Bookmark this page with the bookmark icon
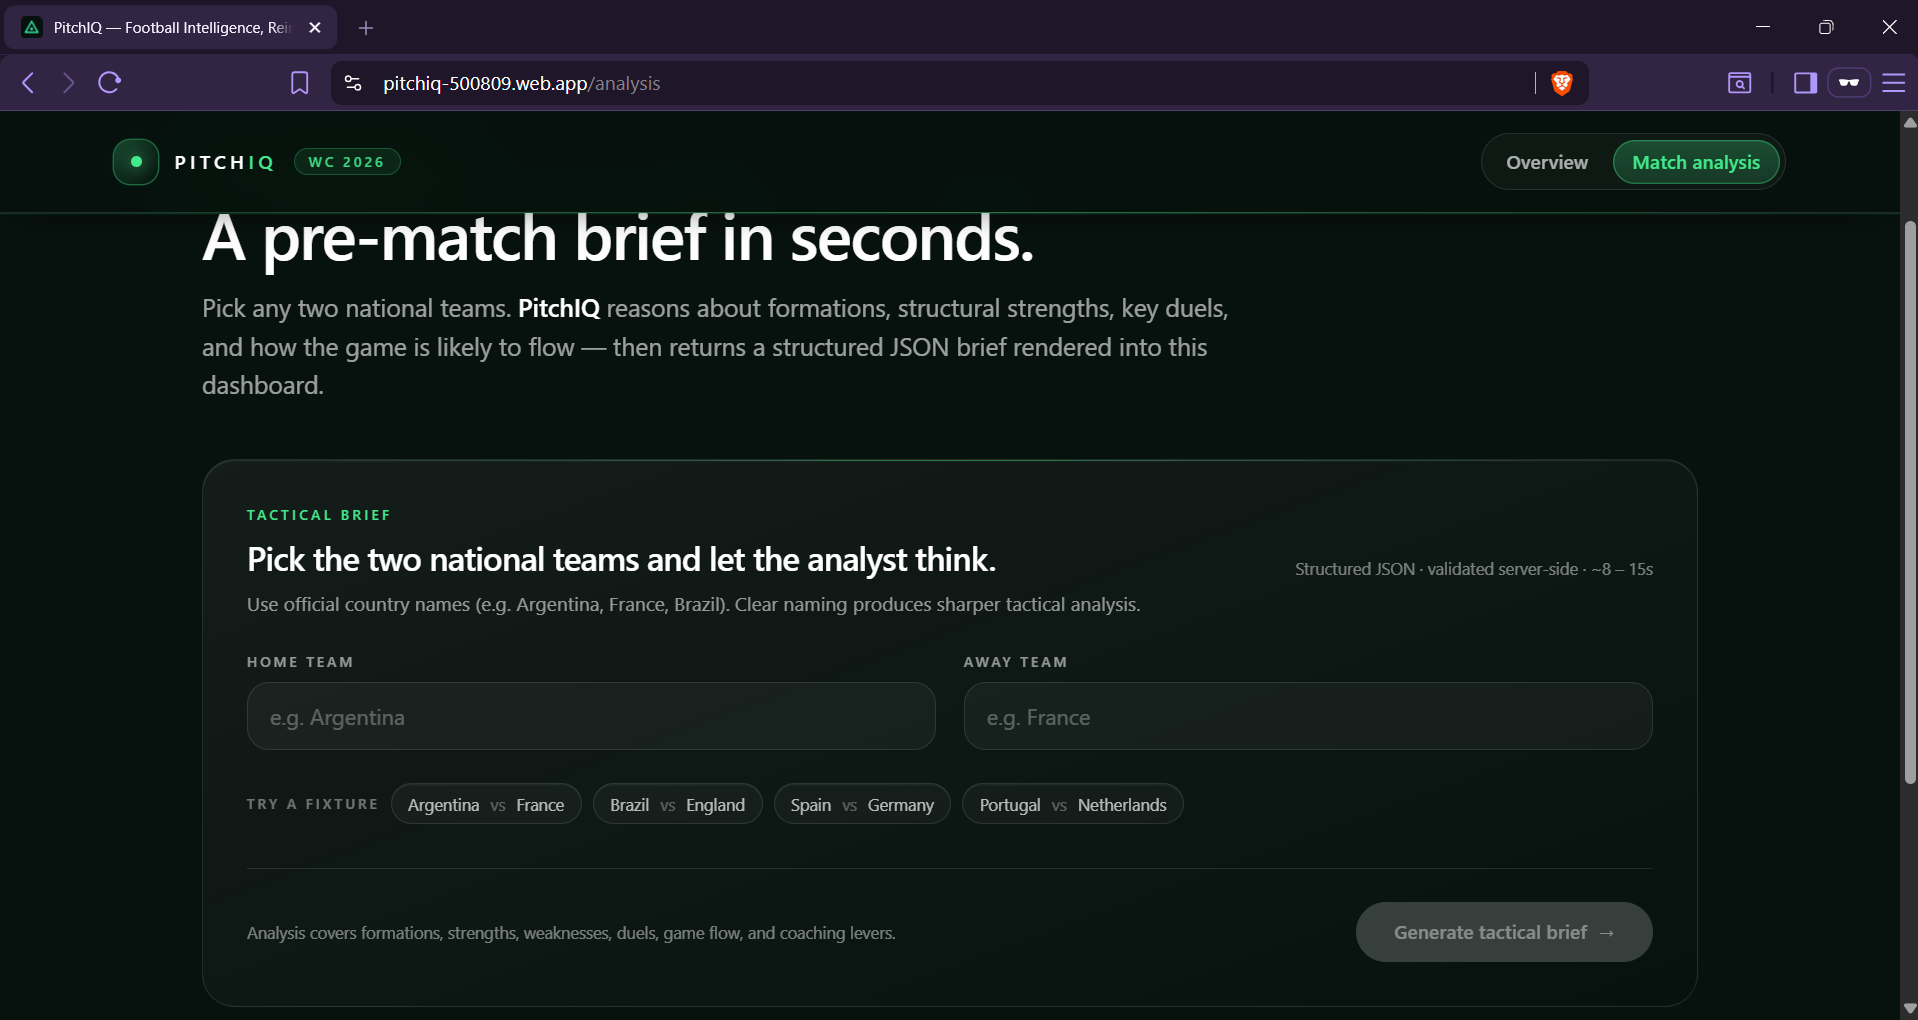The width and height of the screenshot is (1918, 1020). (x=299, y=83)
